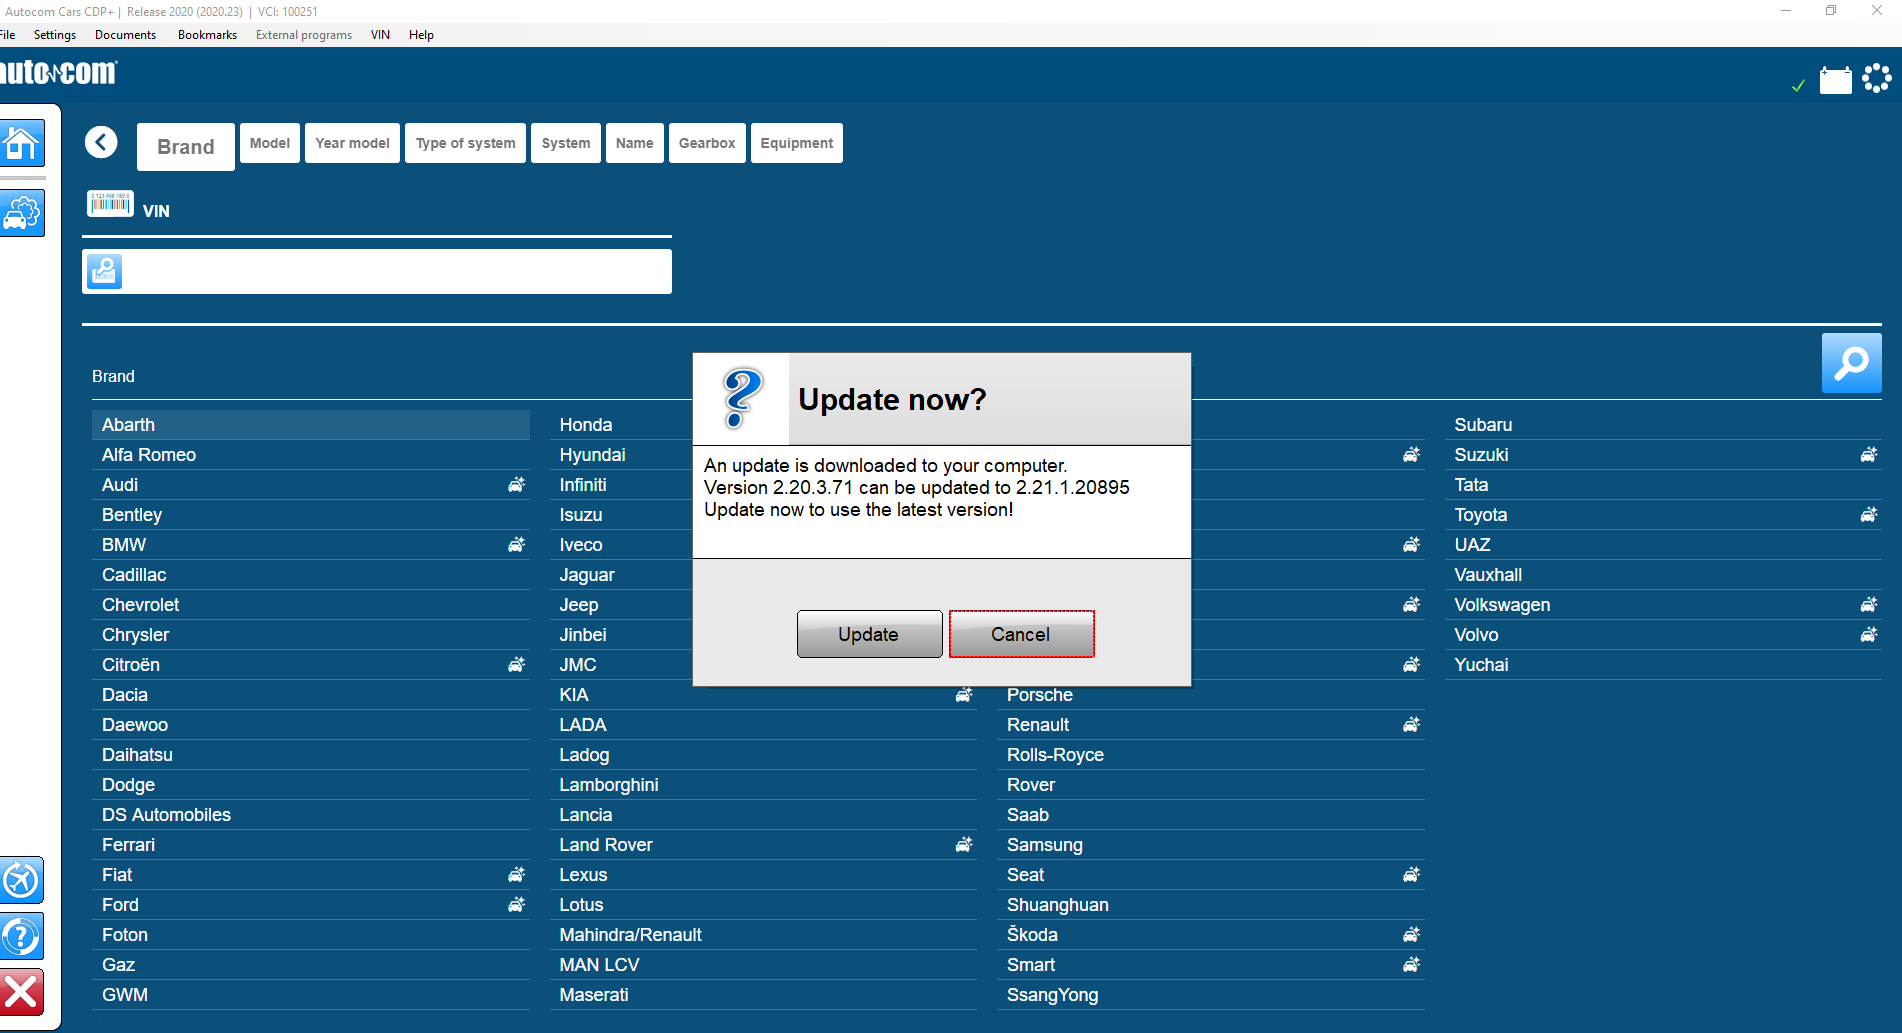
Task: Click the car icon beside Škoda
Action: [x=1411, y=935]
